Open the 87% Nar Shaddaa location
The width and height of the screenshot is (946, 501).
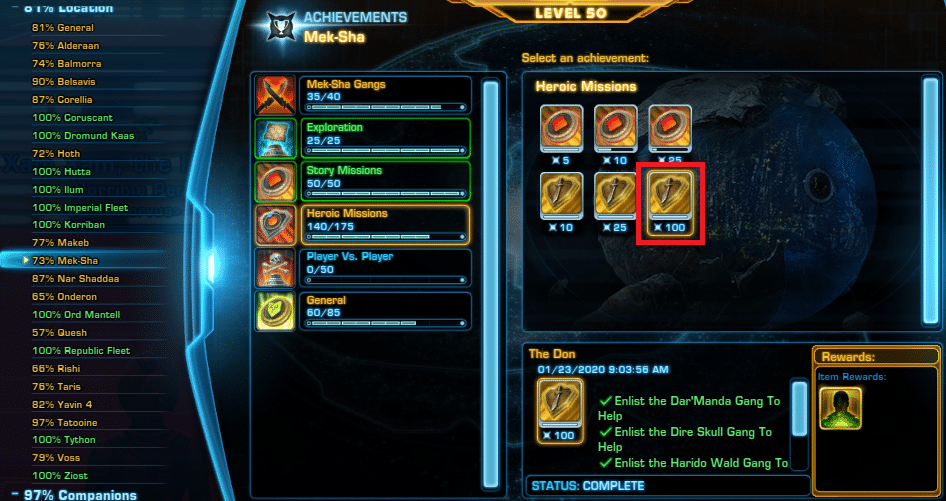click(75, 278)
